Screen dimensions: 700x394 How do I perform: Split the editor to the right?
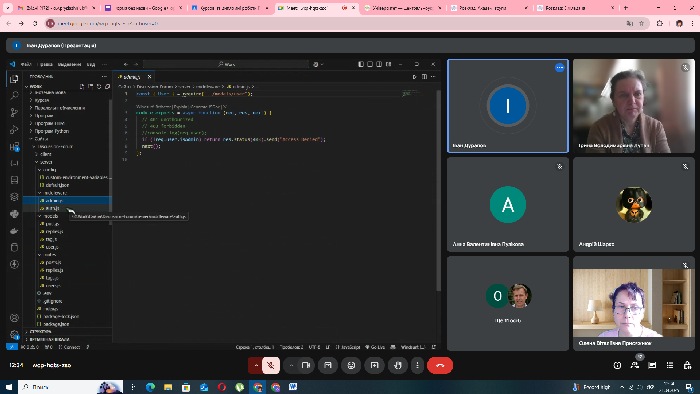[424, 77]
